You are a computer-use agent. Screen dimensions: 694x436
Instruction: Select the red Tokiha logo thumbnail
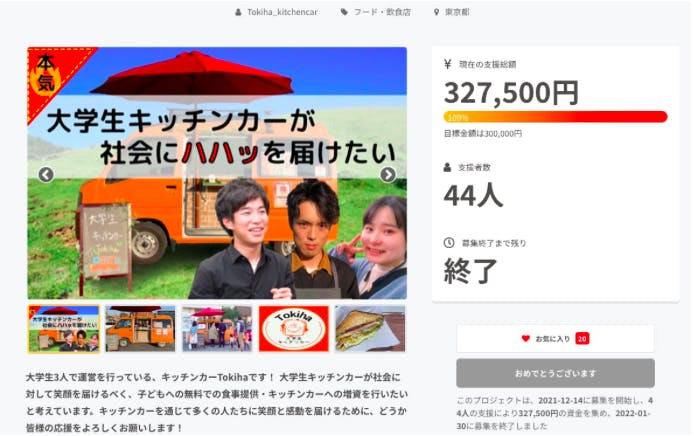[294, 329]
